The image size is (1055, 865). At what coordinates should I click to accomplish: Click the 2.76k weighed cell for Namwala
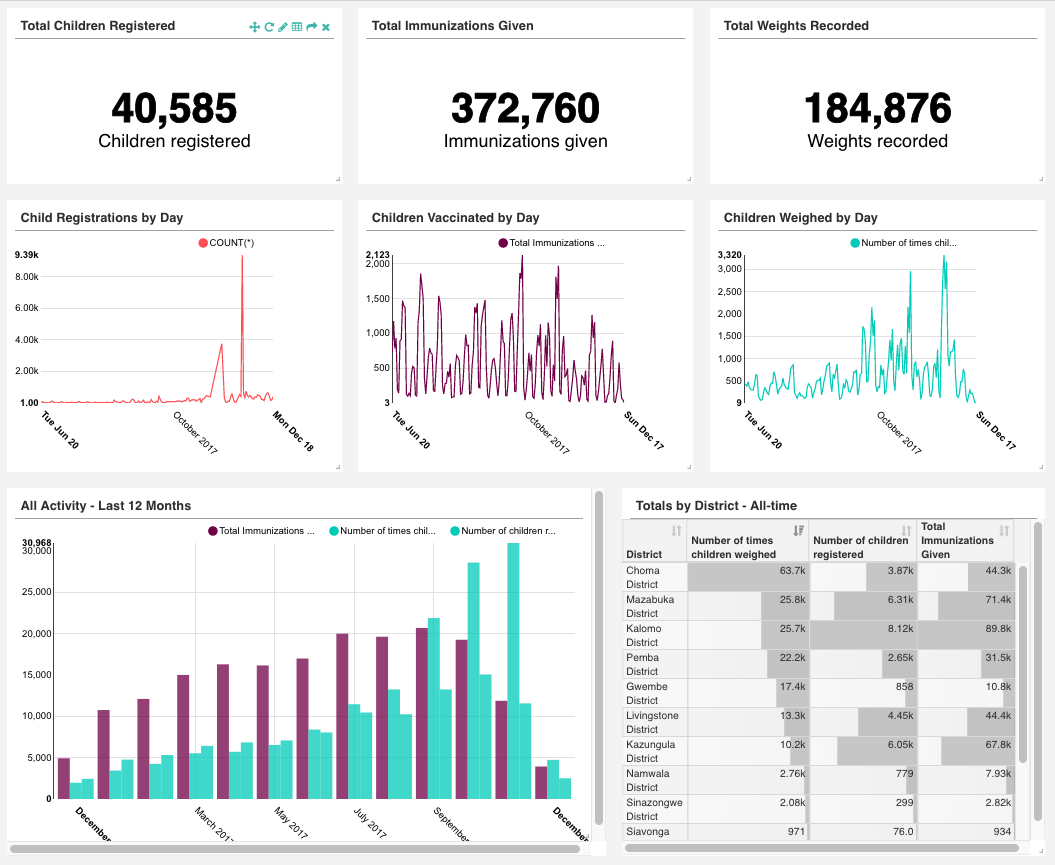pos(748,780)
